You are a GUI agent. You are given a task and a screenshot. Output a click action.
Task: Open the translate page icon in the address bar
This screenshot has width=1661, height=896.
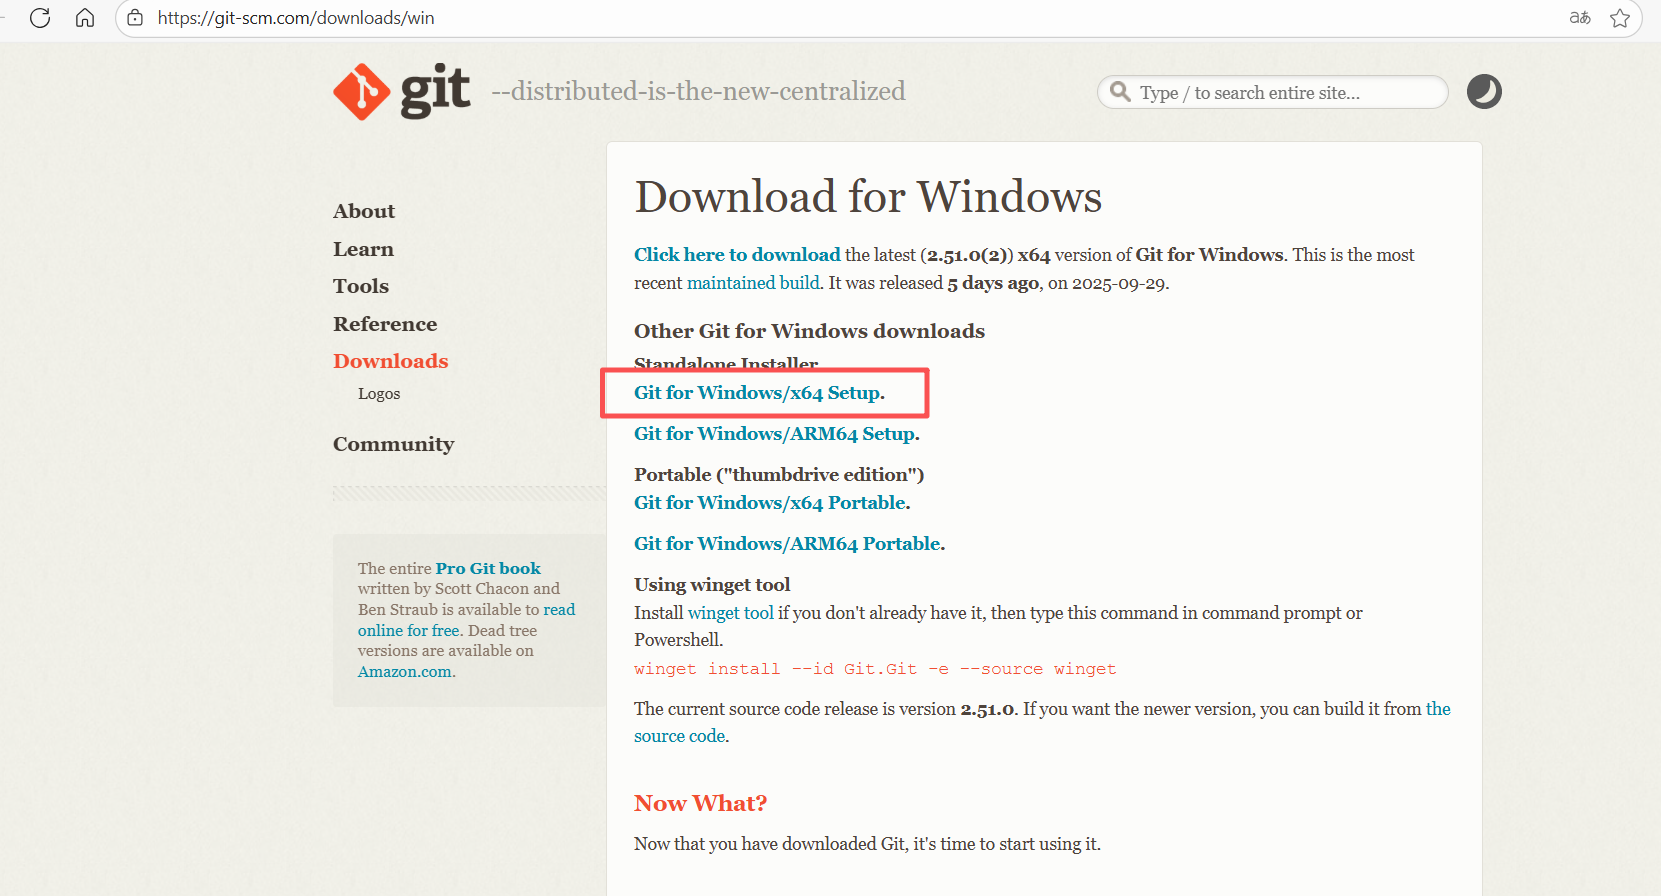(1580, 18)
